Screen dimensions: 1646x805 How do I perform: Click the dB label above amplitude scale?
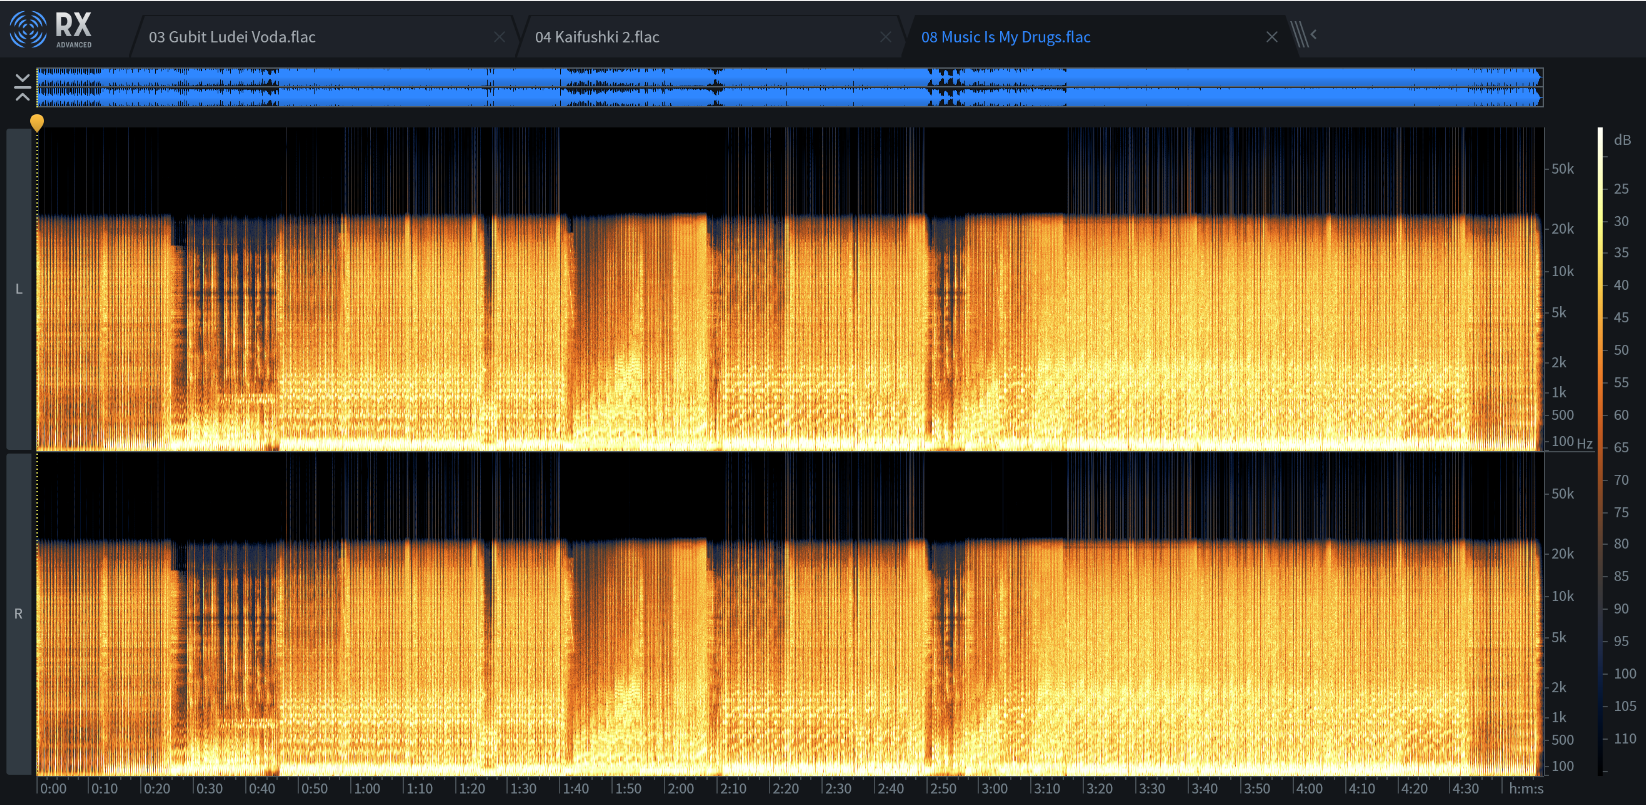coord(1622,140)
